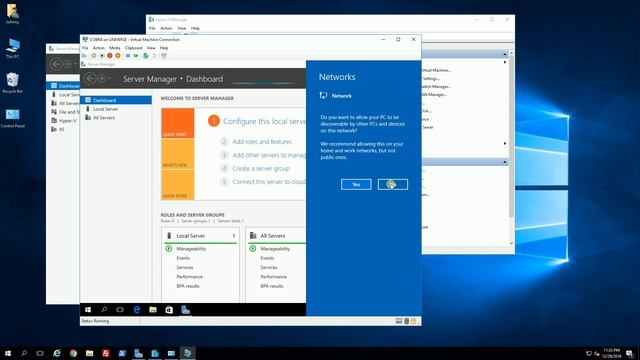Open the Recycle Bin desktop icon
Viewport: 640px width, 360px height.
pos(13,83)
